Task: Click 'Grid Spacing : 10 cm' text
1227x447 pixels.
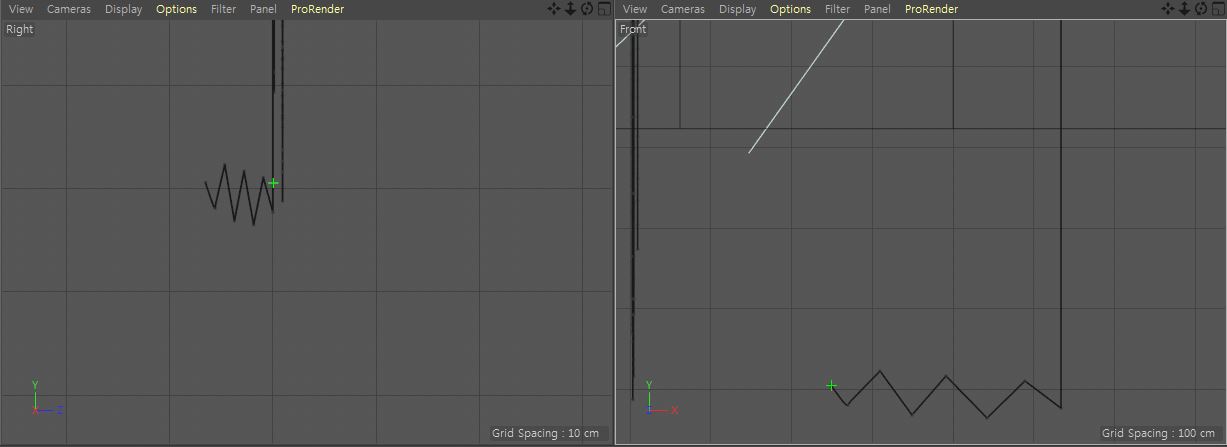Action: tap(545, 433)
